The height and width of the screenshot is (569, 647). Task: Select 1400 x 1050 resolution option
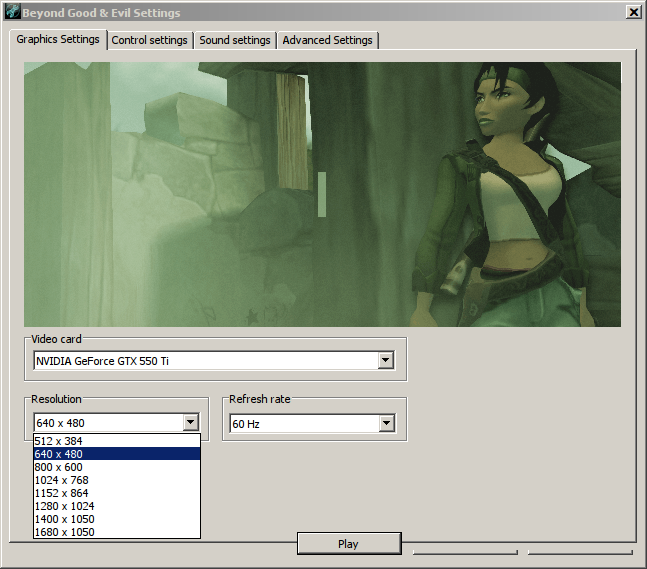(117, 519)
